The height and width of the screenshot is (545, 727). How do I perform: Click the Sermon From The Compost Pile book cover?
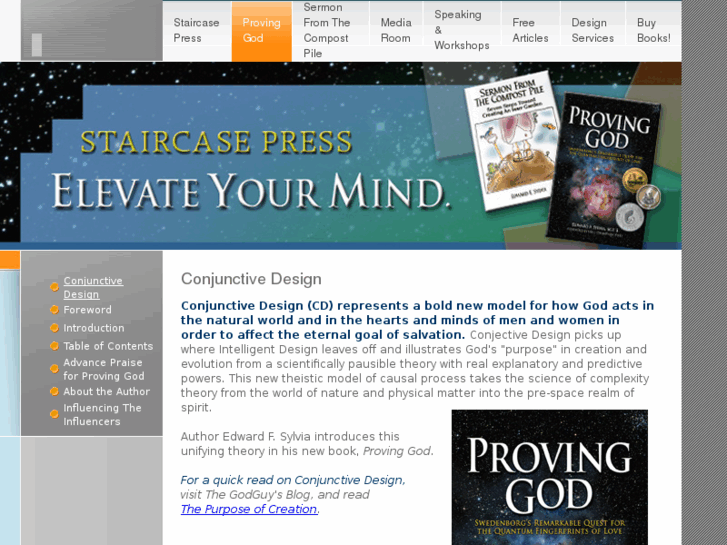511,140
